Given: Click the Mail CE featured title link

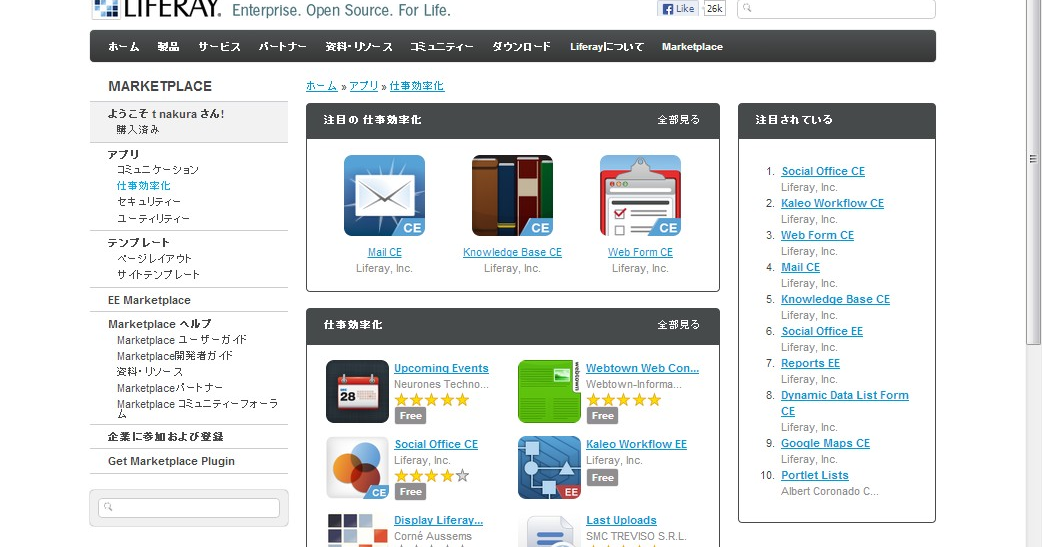Looking at the screenshot, I should point(385,252).
